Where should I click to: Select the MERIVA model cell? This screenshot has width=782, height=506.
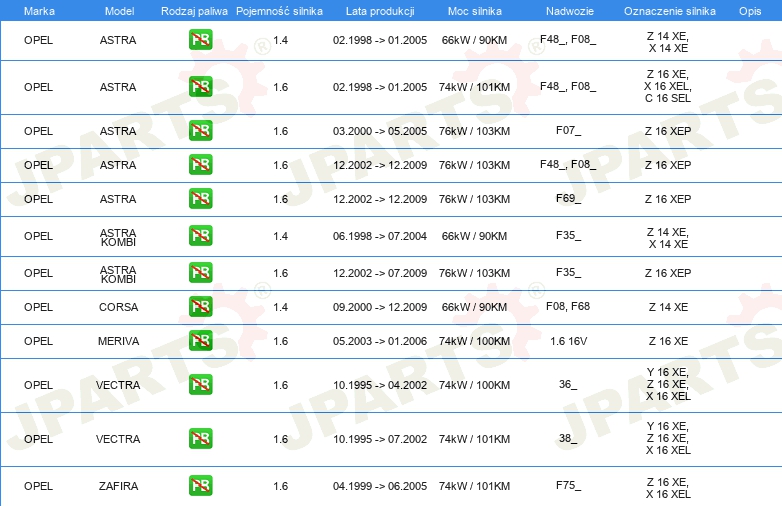click(x=118, y=341)
